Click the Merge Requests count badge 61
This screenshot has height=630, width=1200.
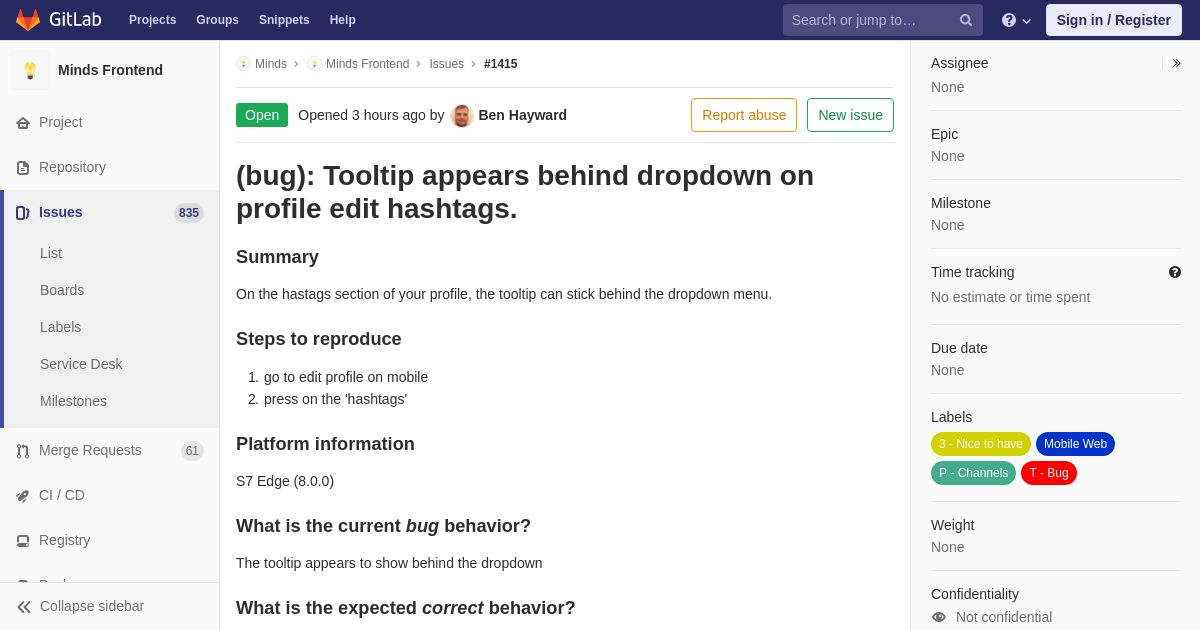[x=192, y=451]
